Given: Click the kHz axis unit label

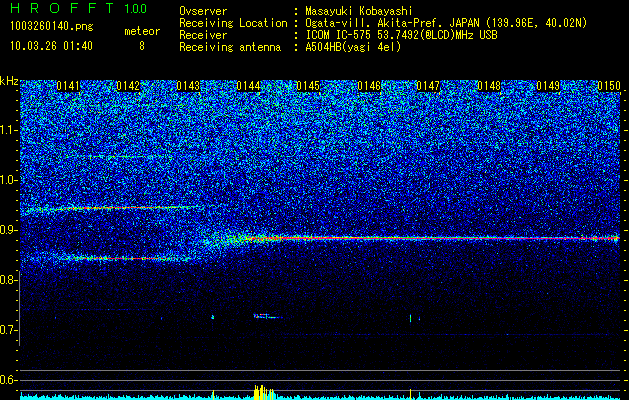Looking at the screenshot, I should pyautogui.click(x=9, y=81).
